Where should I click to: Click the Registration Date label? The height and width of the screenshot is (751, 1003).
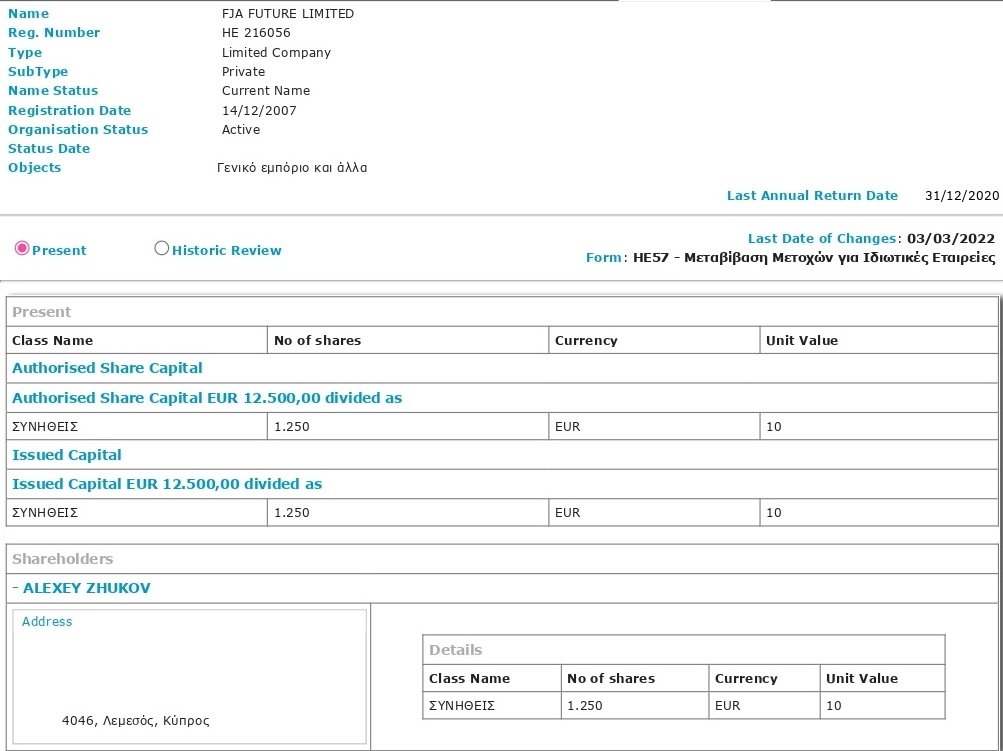pyautogui.click(x=69, y=111)
